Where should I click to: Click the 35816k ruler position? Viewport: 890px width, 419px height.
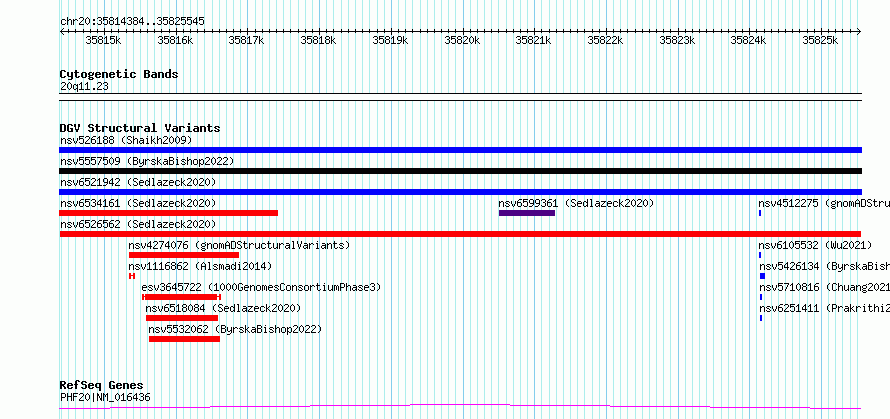pos(175,40)
